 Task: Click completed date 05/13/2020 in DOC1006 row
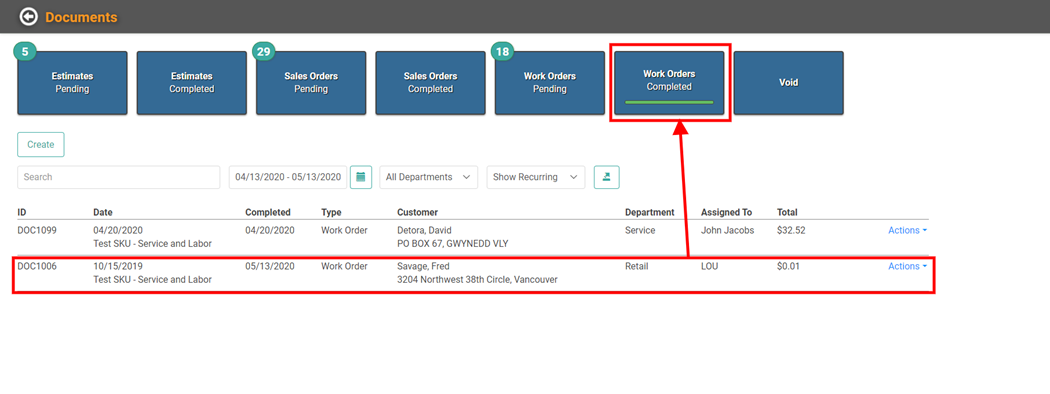[x=270, y=267]
